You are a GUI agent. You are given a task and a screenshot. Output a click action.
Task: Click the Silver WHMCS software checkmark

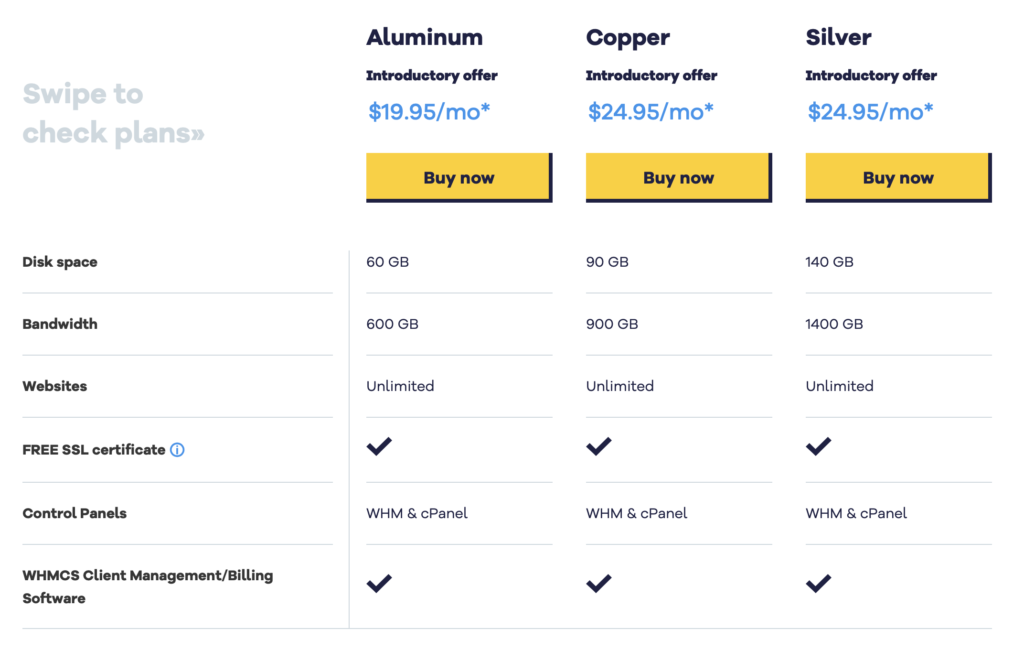point(818,583)
